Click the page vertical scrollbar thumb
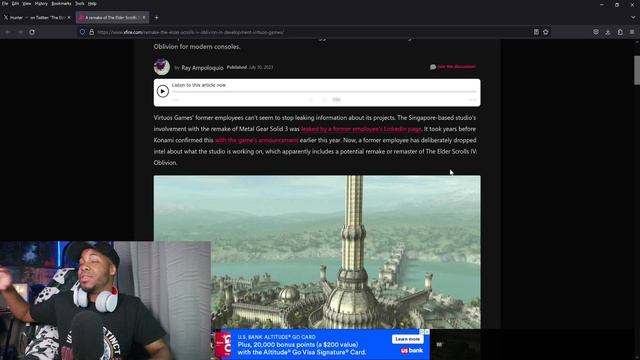This screenshot has height=360, width=640. click(637, 70)
